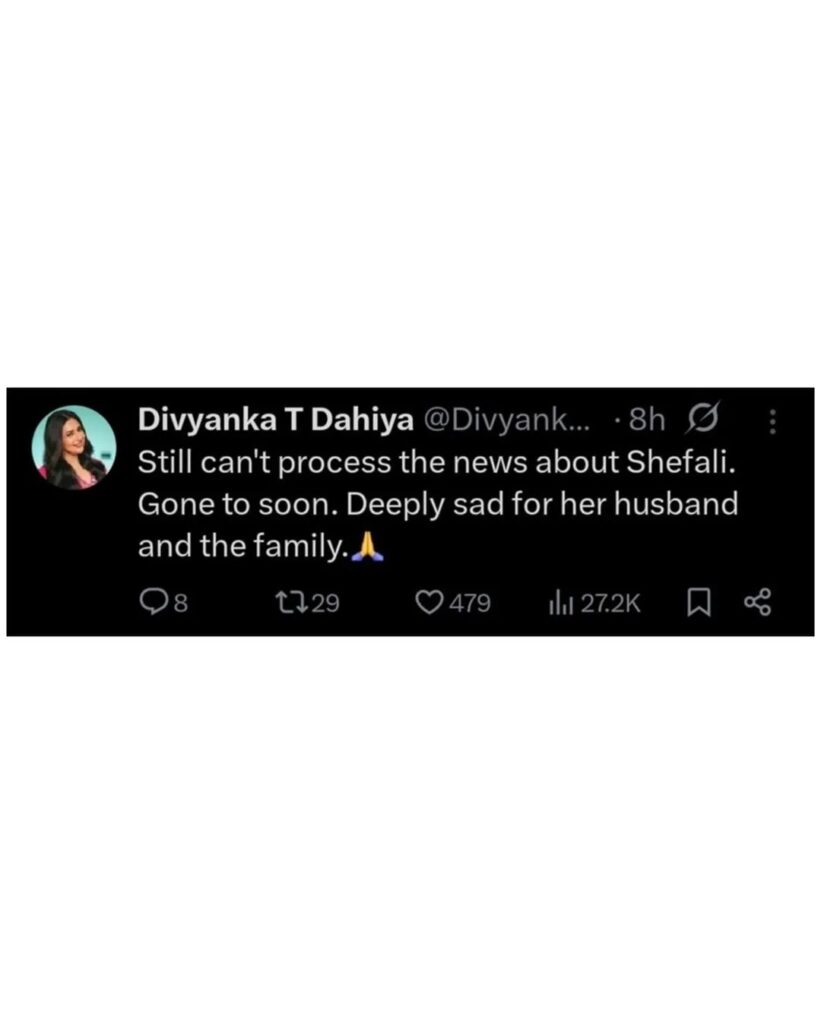The height and width of the screenshot is (1024, 821).
Task: Bookmark this post
Action: tap(699, 602)
